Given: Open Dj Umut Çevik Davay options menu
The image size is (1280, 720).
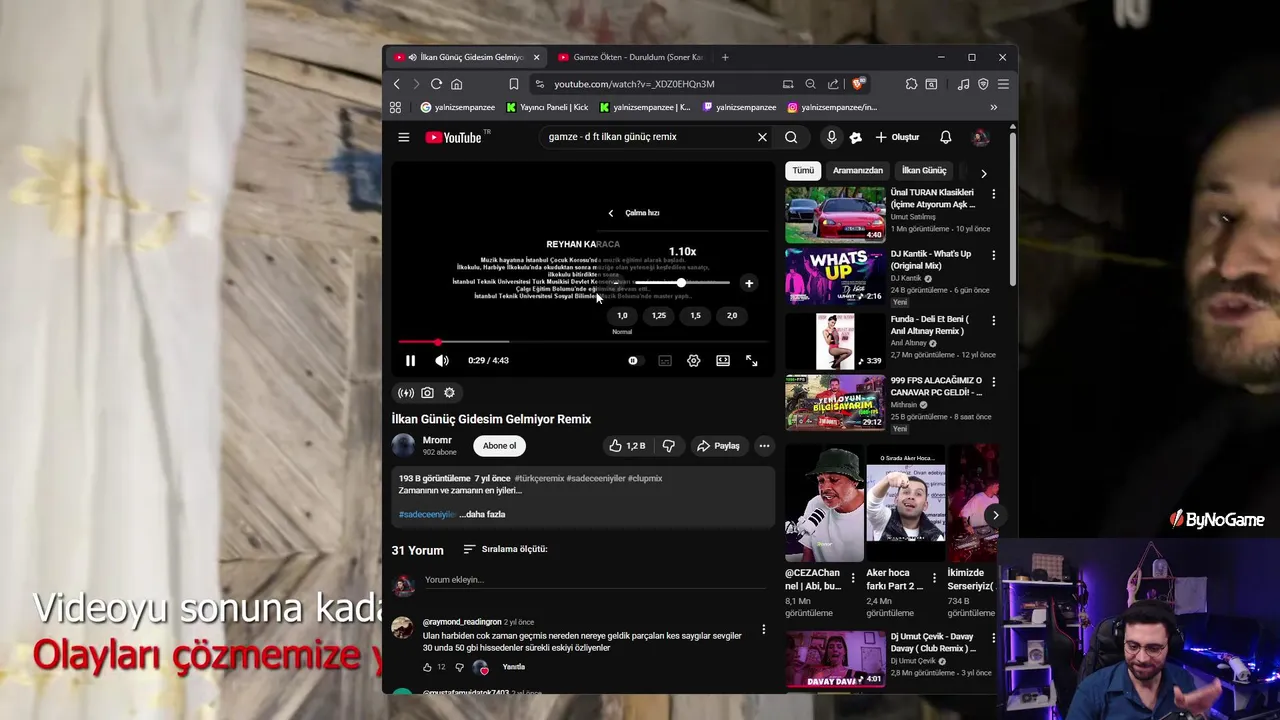Looking at the screenshot, I should pos(993,638).
